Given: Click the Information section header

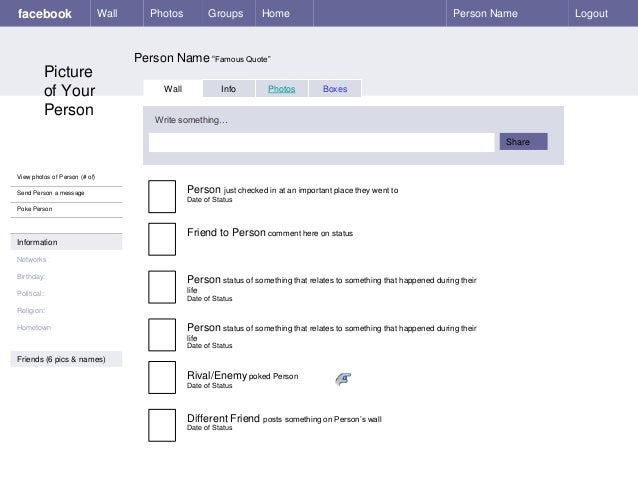Looking at the screenshot, I should coord(66,242).
